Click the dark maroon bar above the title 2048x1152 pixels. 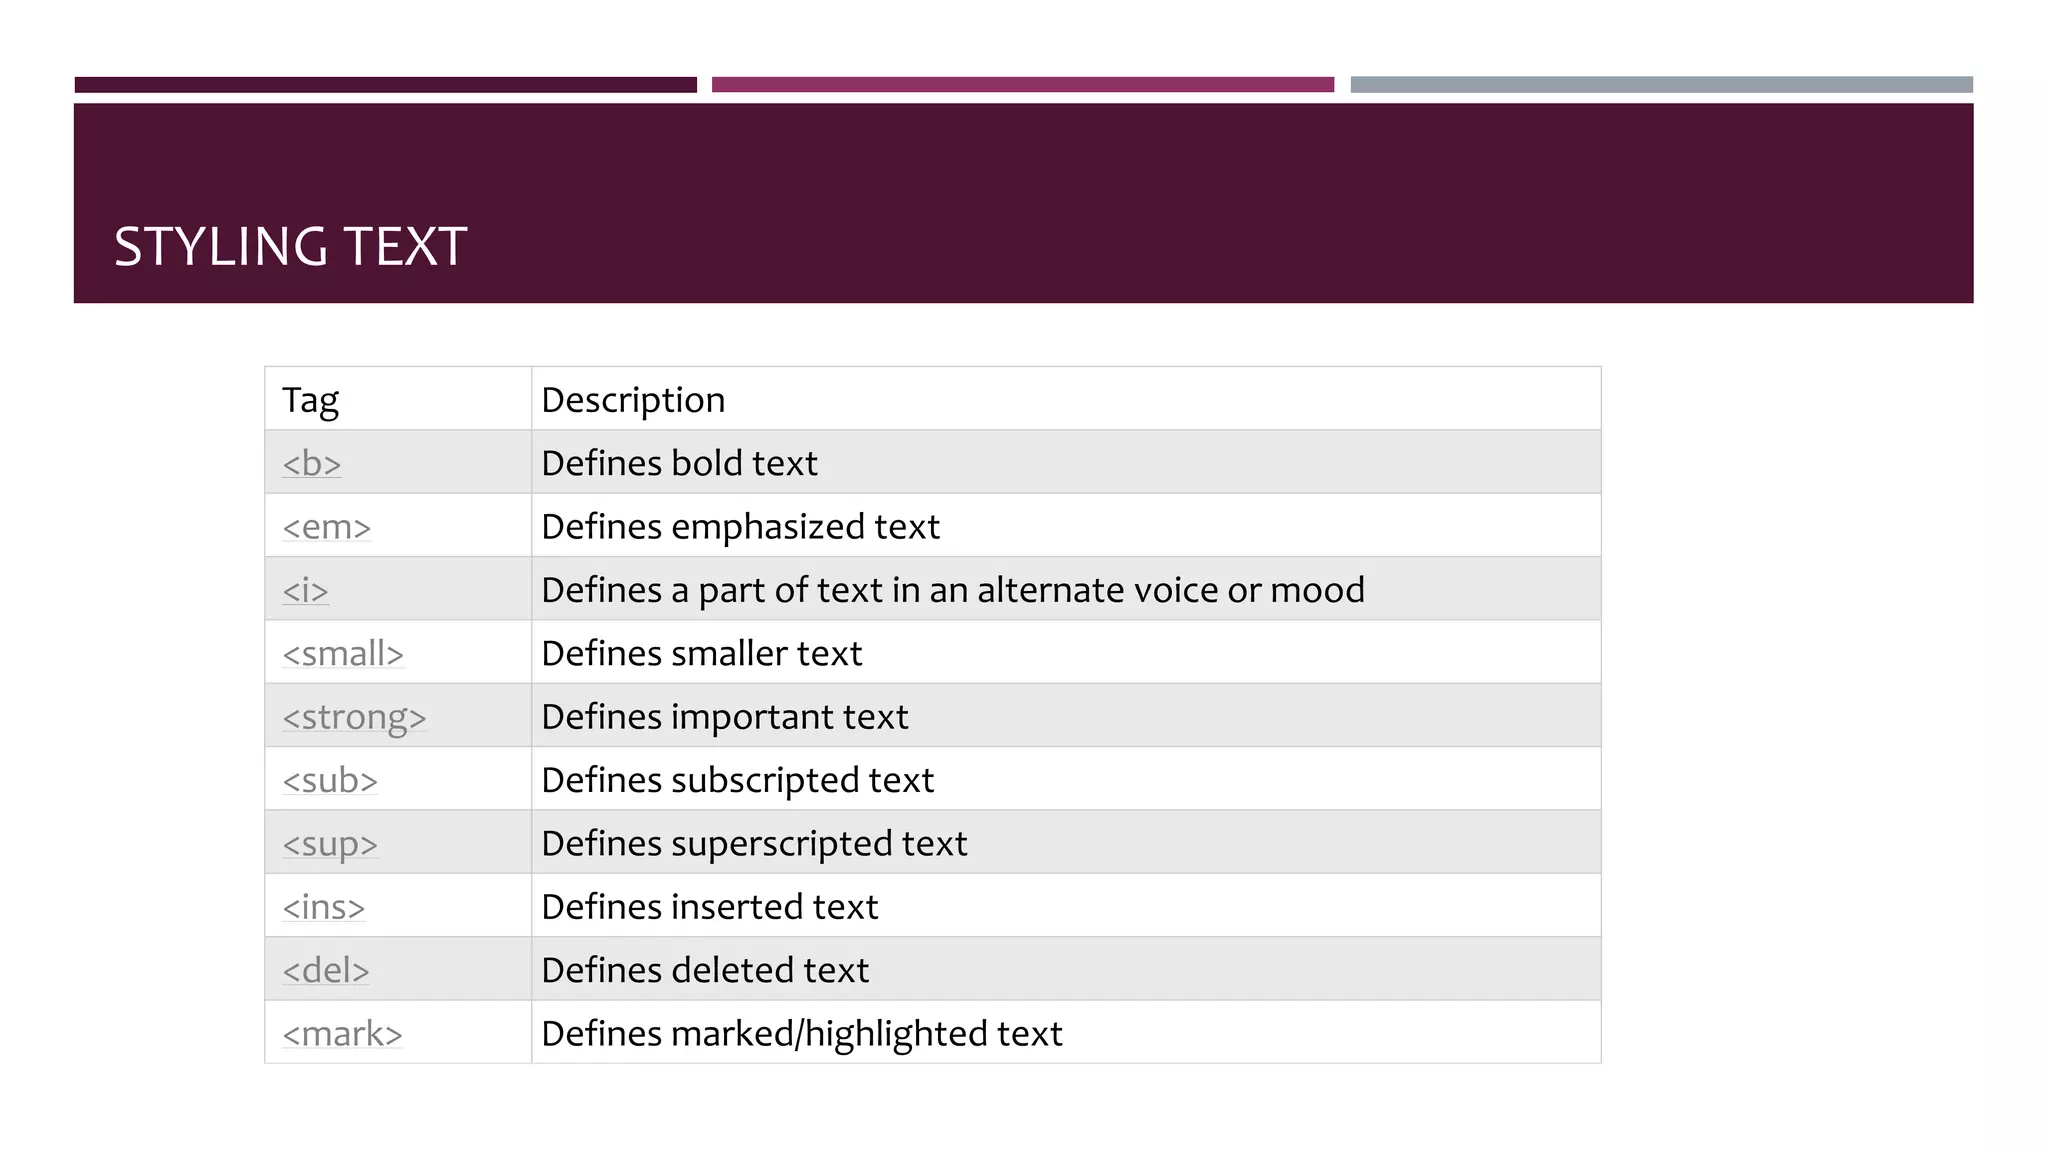click(385, 85)
